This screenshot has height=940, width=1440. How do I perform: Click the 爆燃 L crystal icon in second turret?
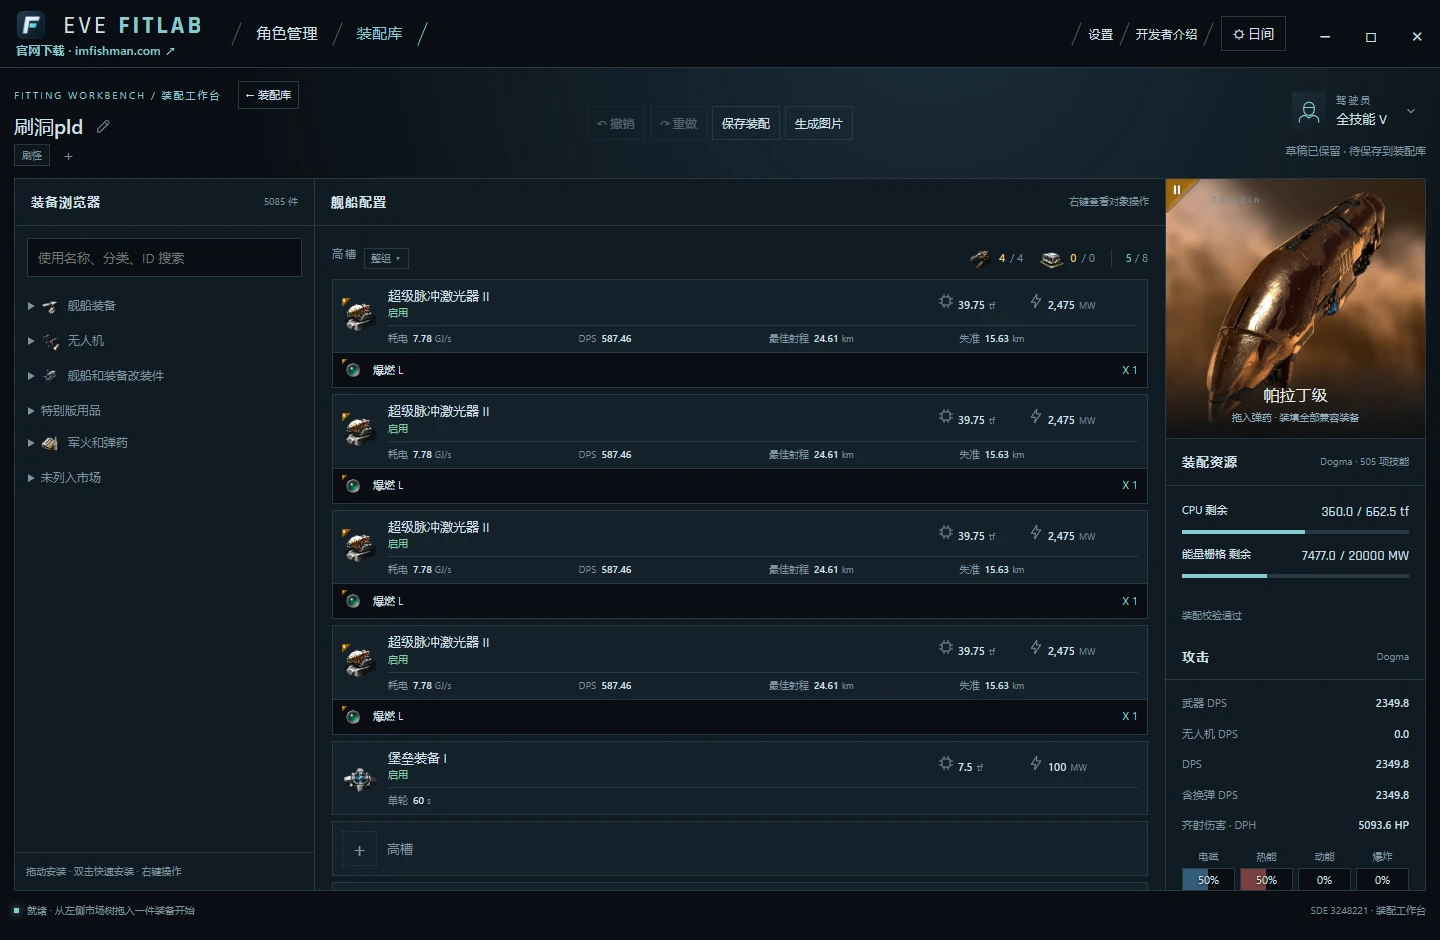(352, 485)
